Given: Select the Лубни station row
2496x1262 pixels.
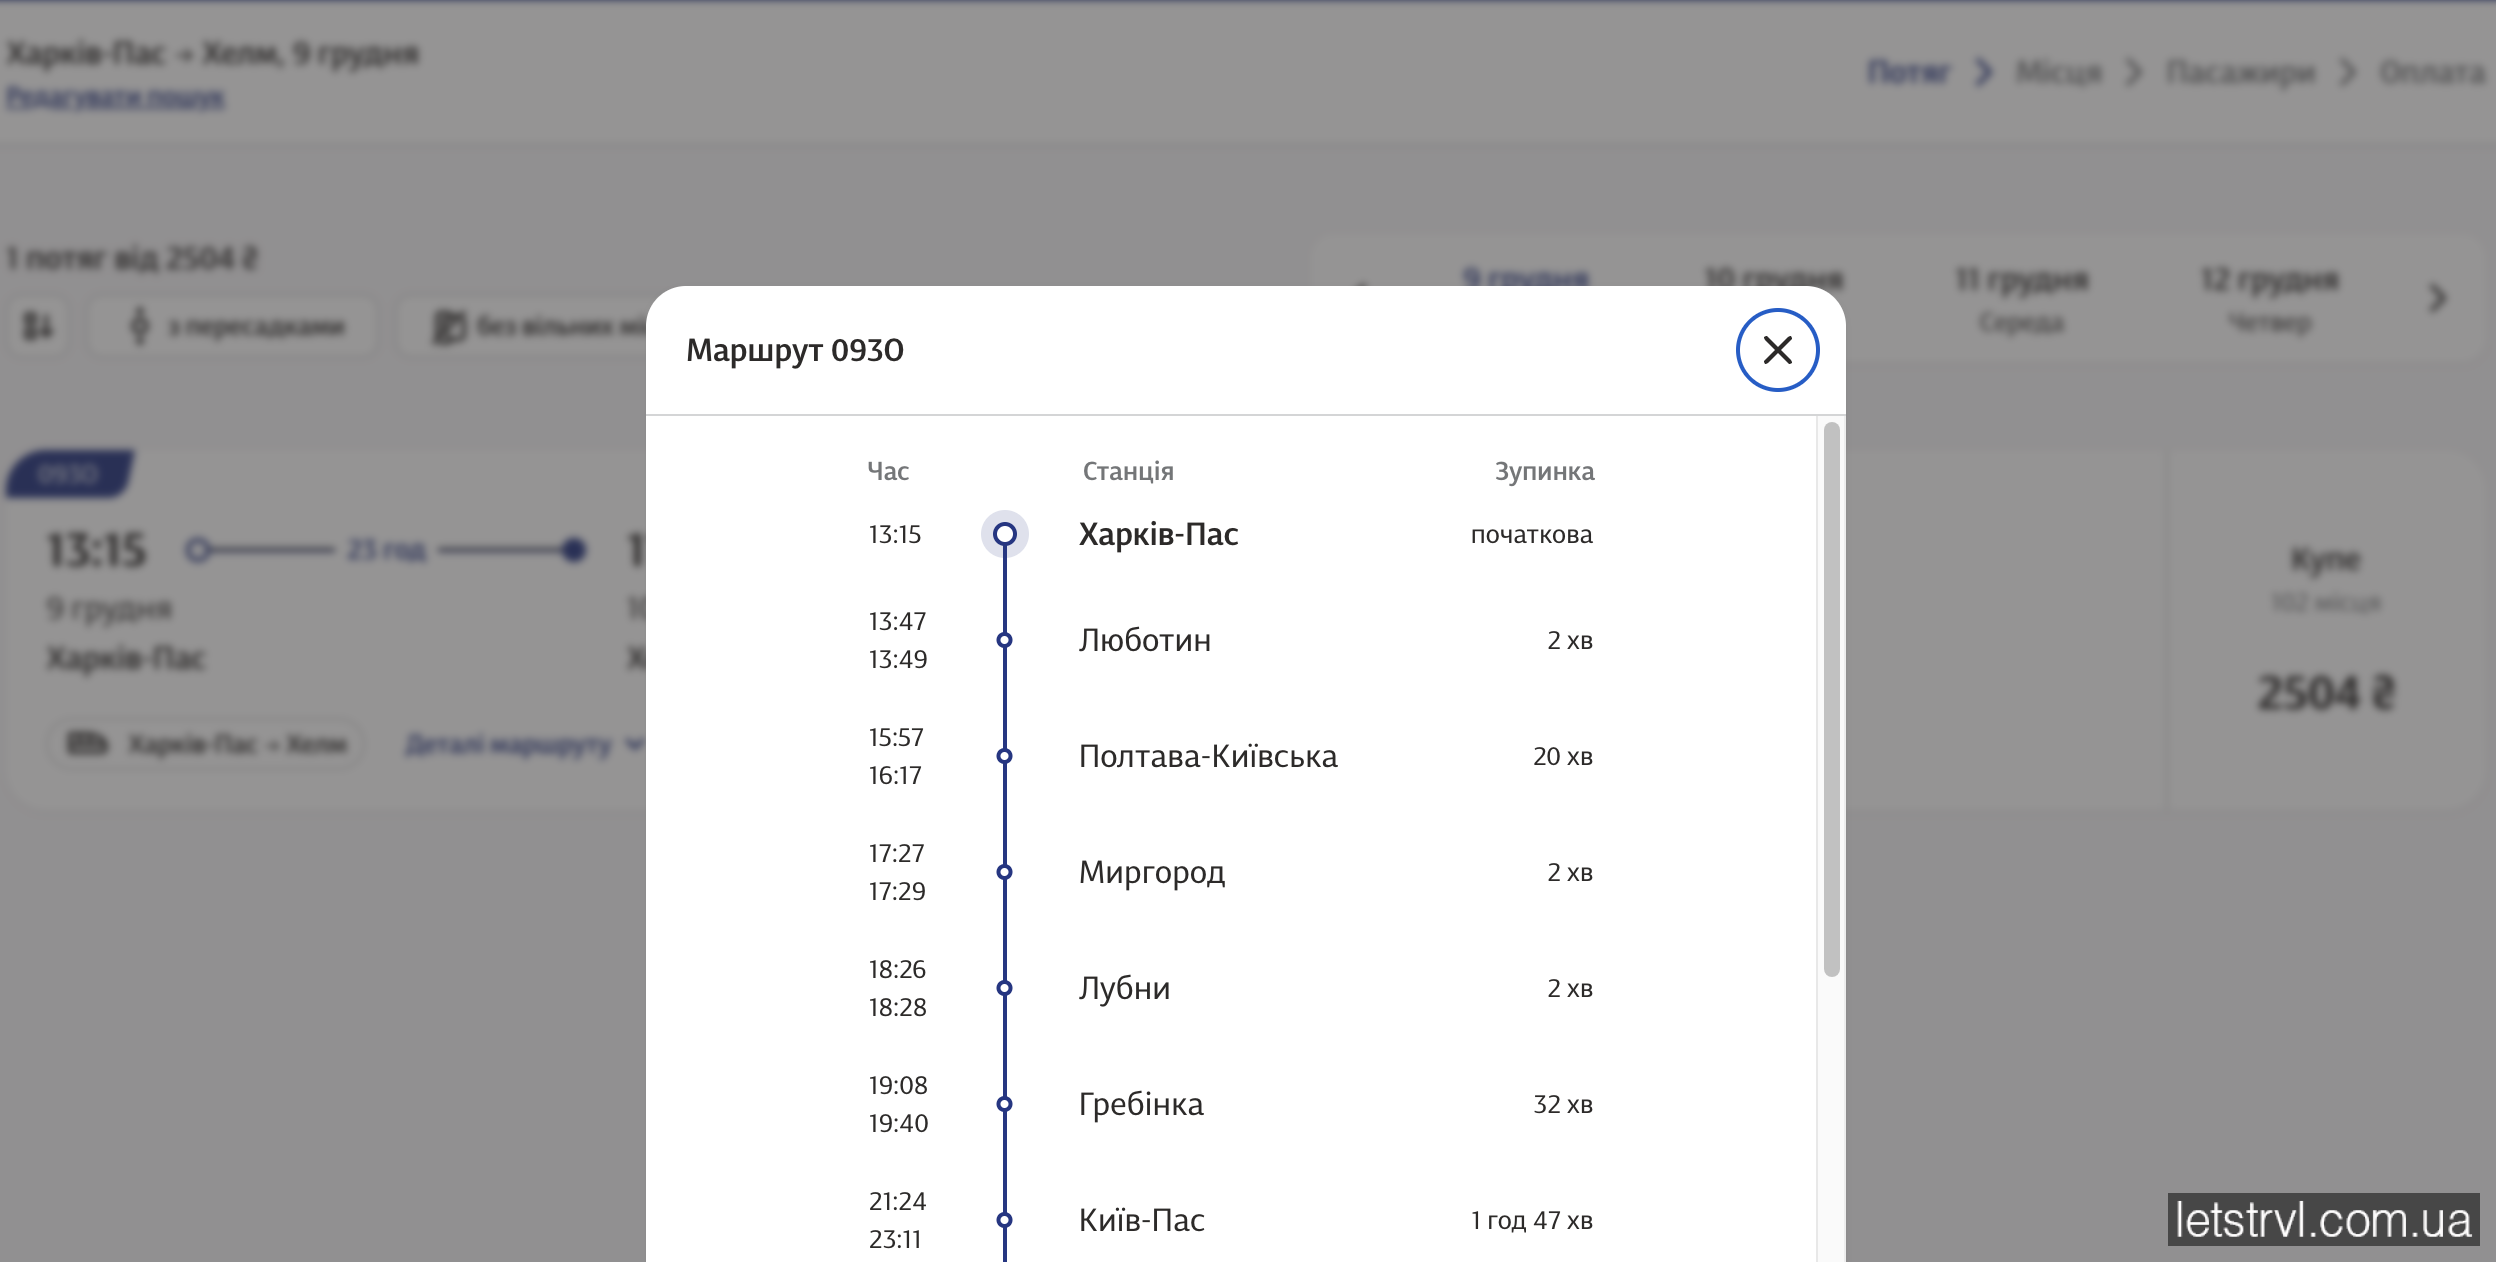Looking at the screenshot, I should (x=1124, y=988).
